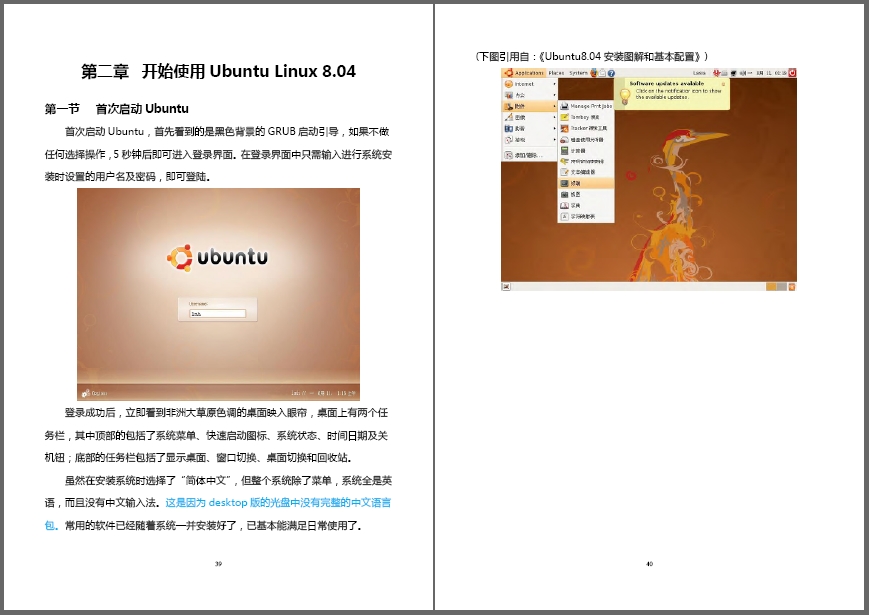The height and width of the screenshot is (615, 869).
Task: Click the Firefox launcher in the desktop top panel
Action: (x=594, y=73)
